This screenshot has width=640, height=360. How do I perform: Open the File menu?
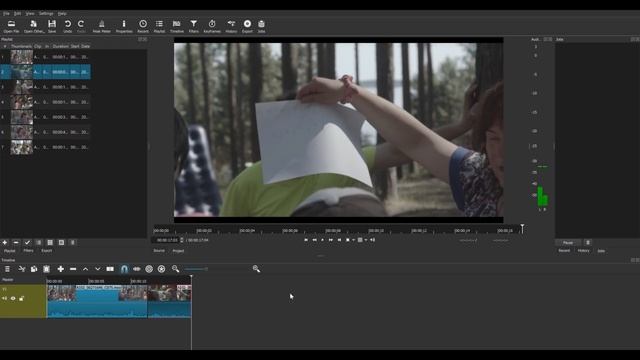tap(6, 13)
